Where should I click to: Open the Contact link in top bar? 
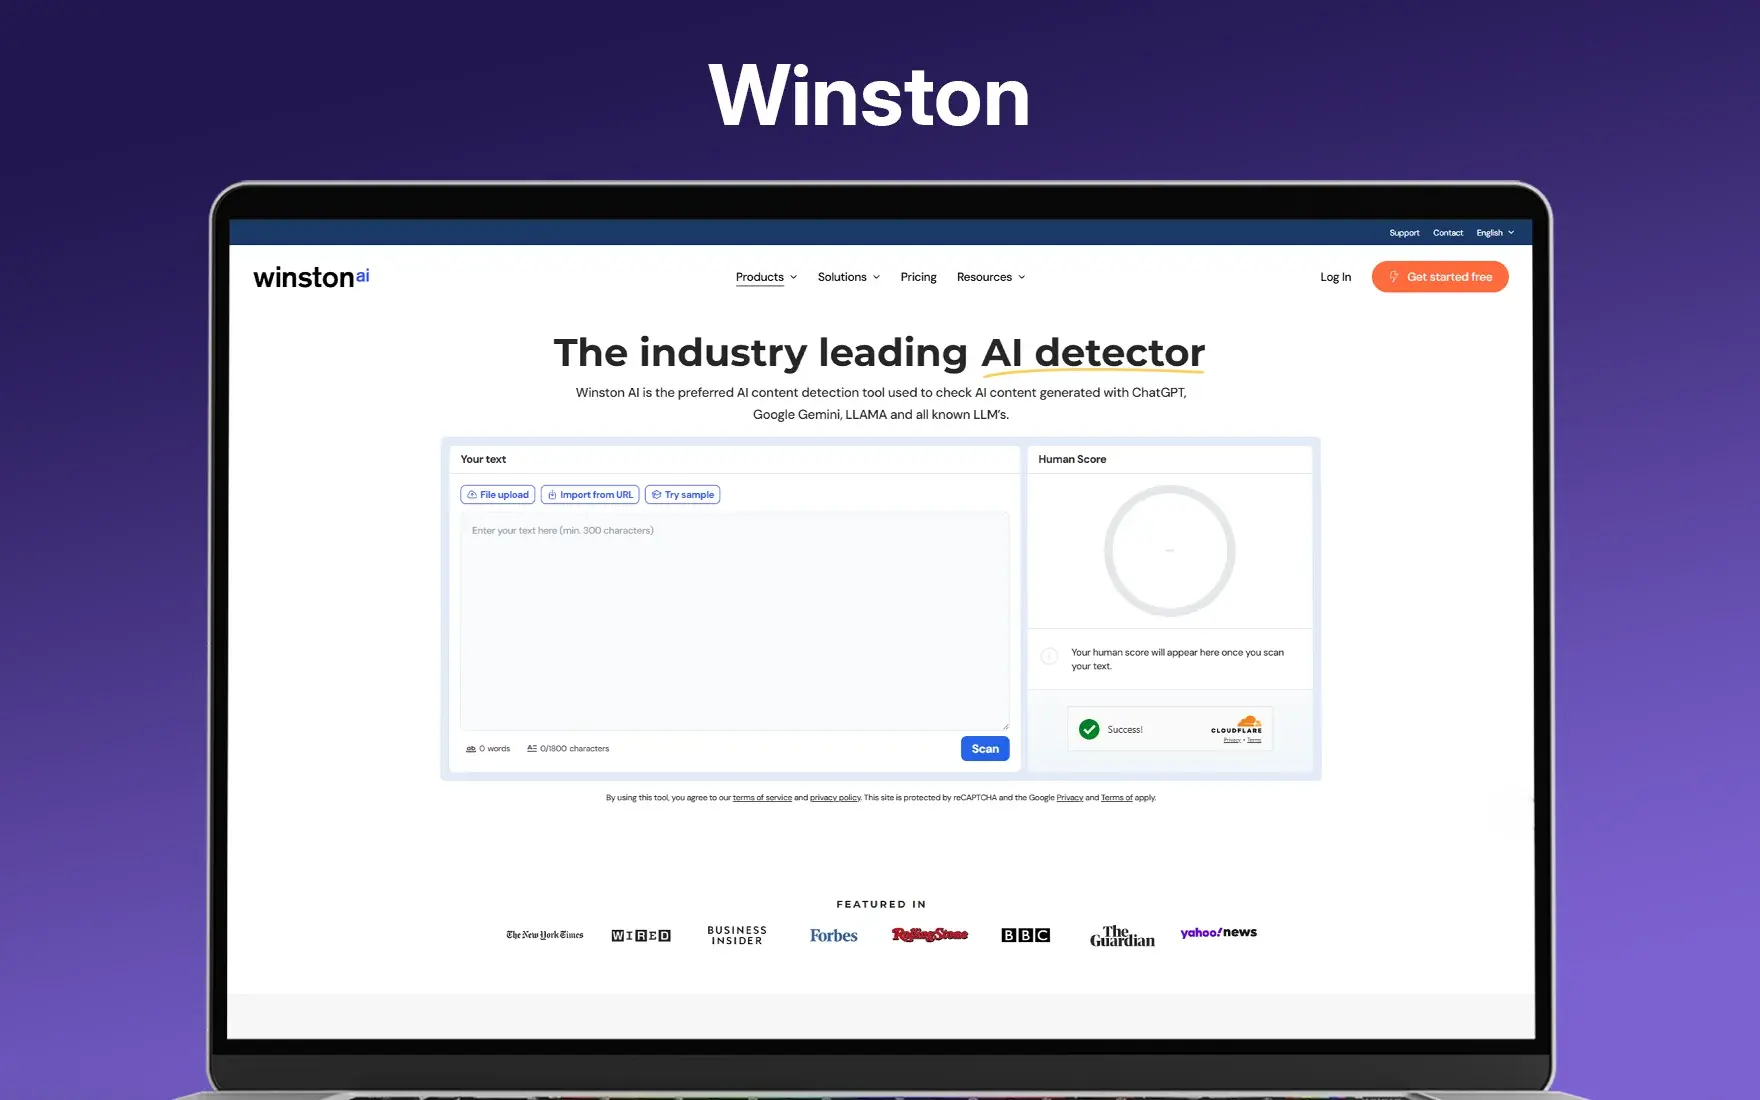1447,233
